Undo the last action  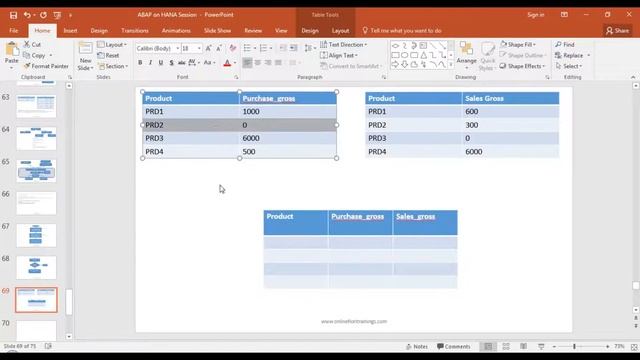(27, 15)
